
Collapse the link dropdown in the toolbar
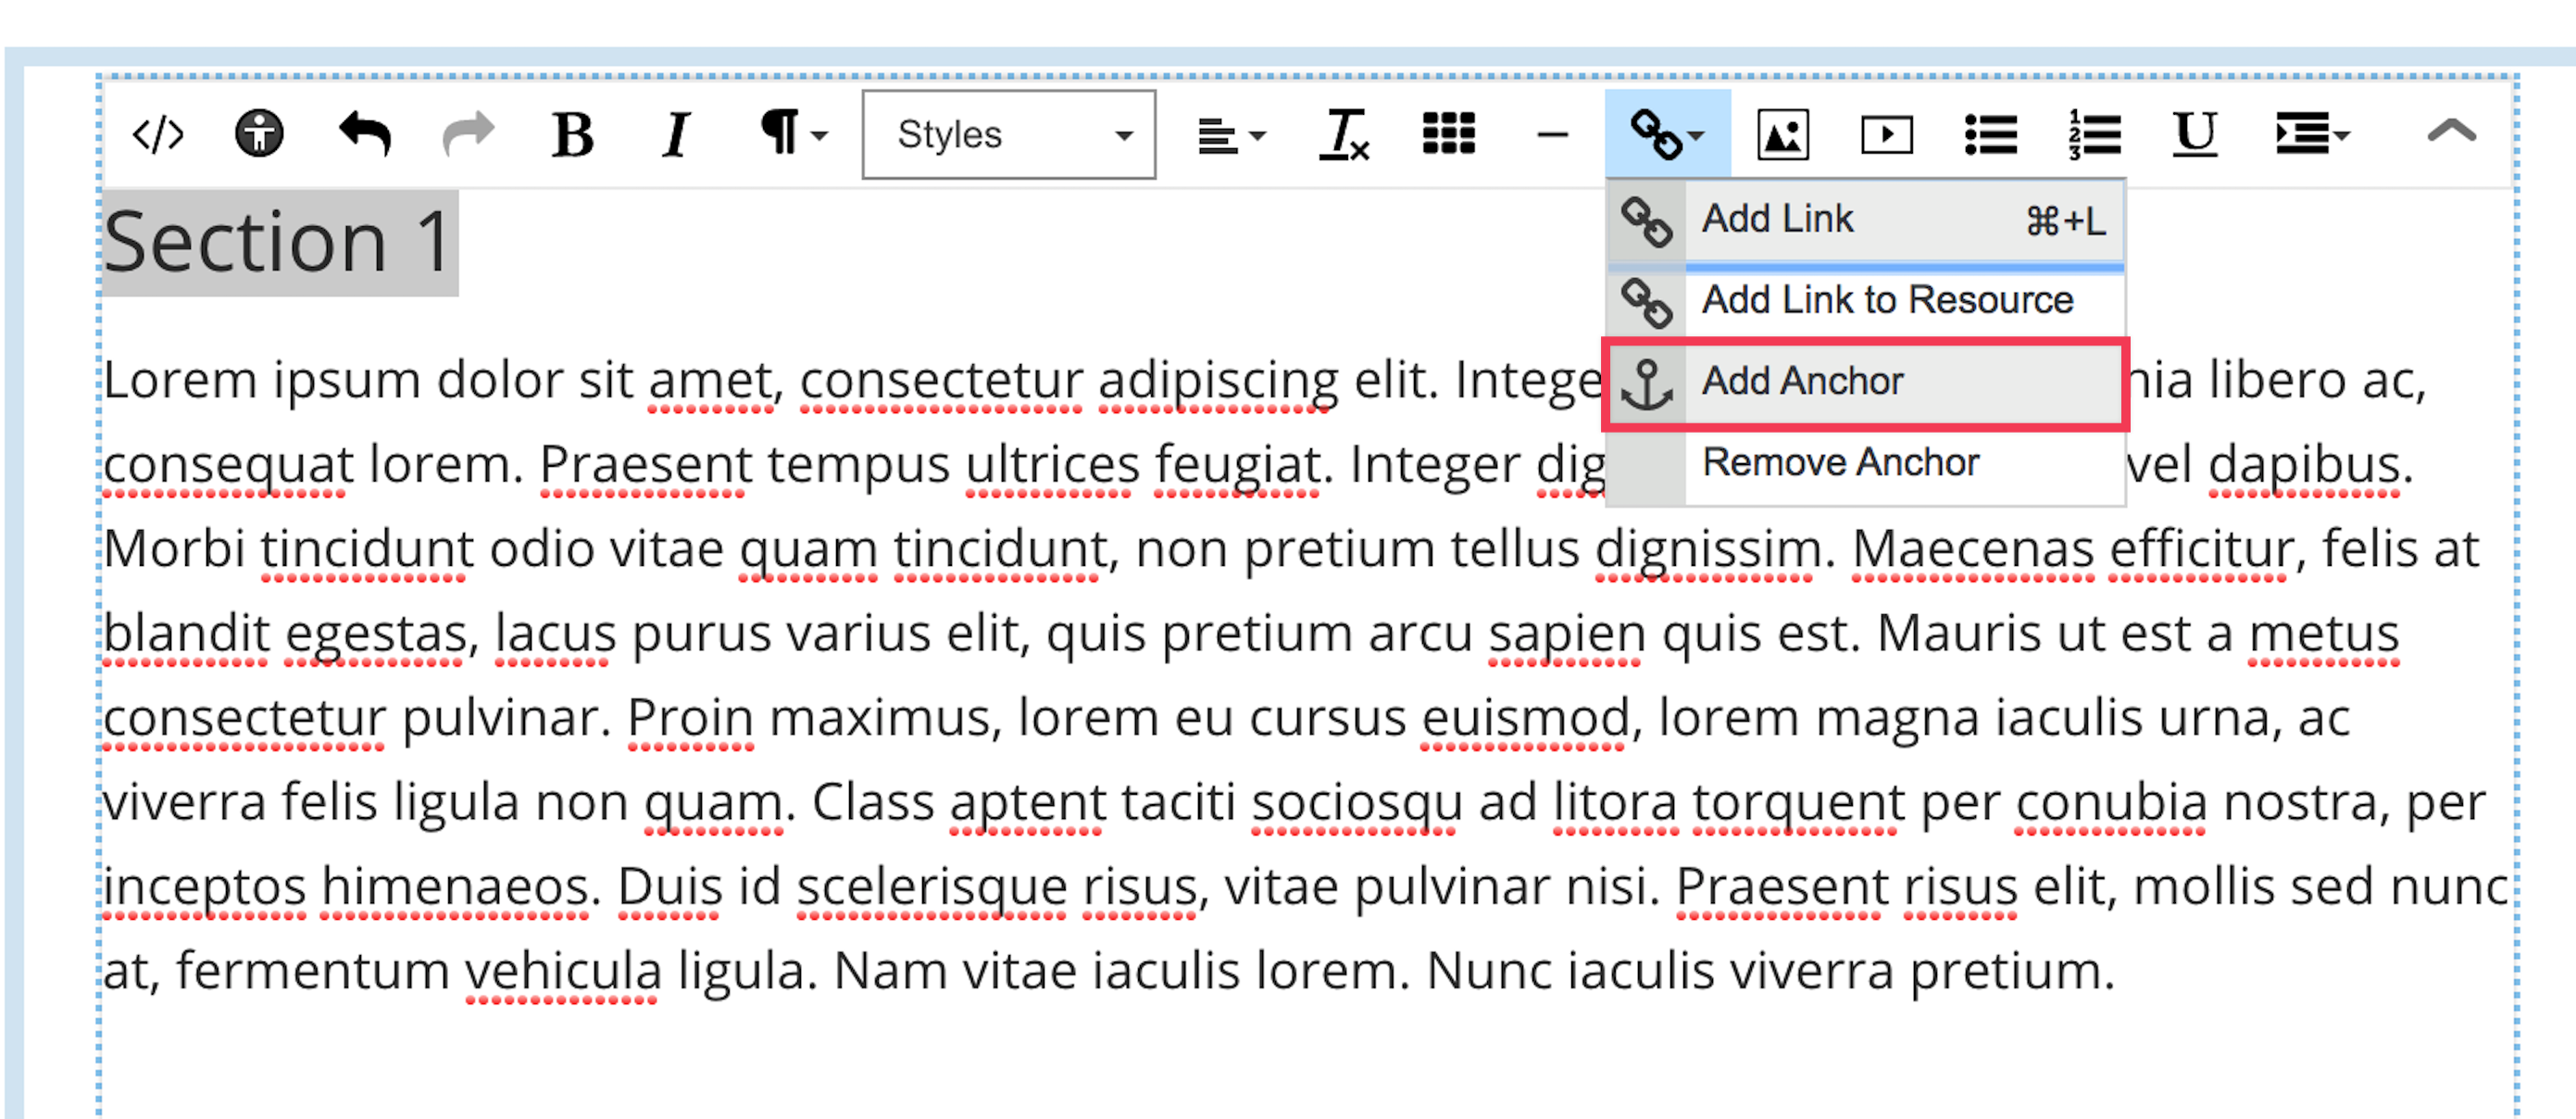pos(1667,135)
